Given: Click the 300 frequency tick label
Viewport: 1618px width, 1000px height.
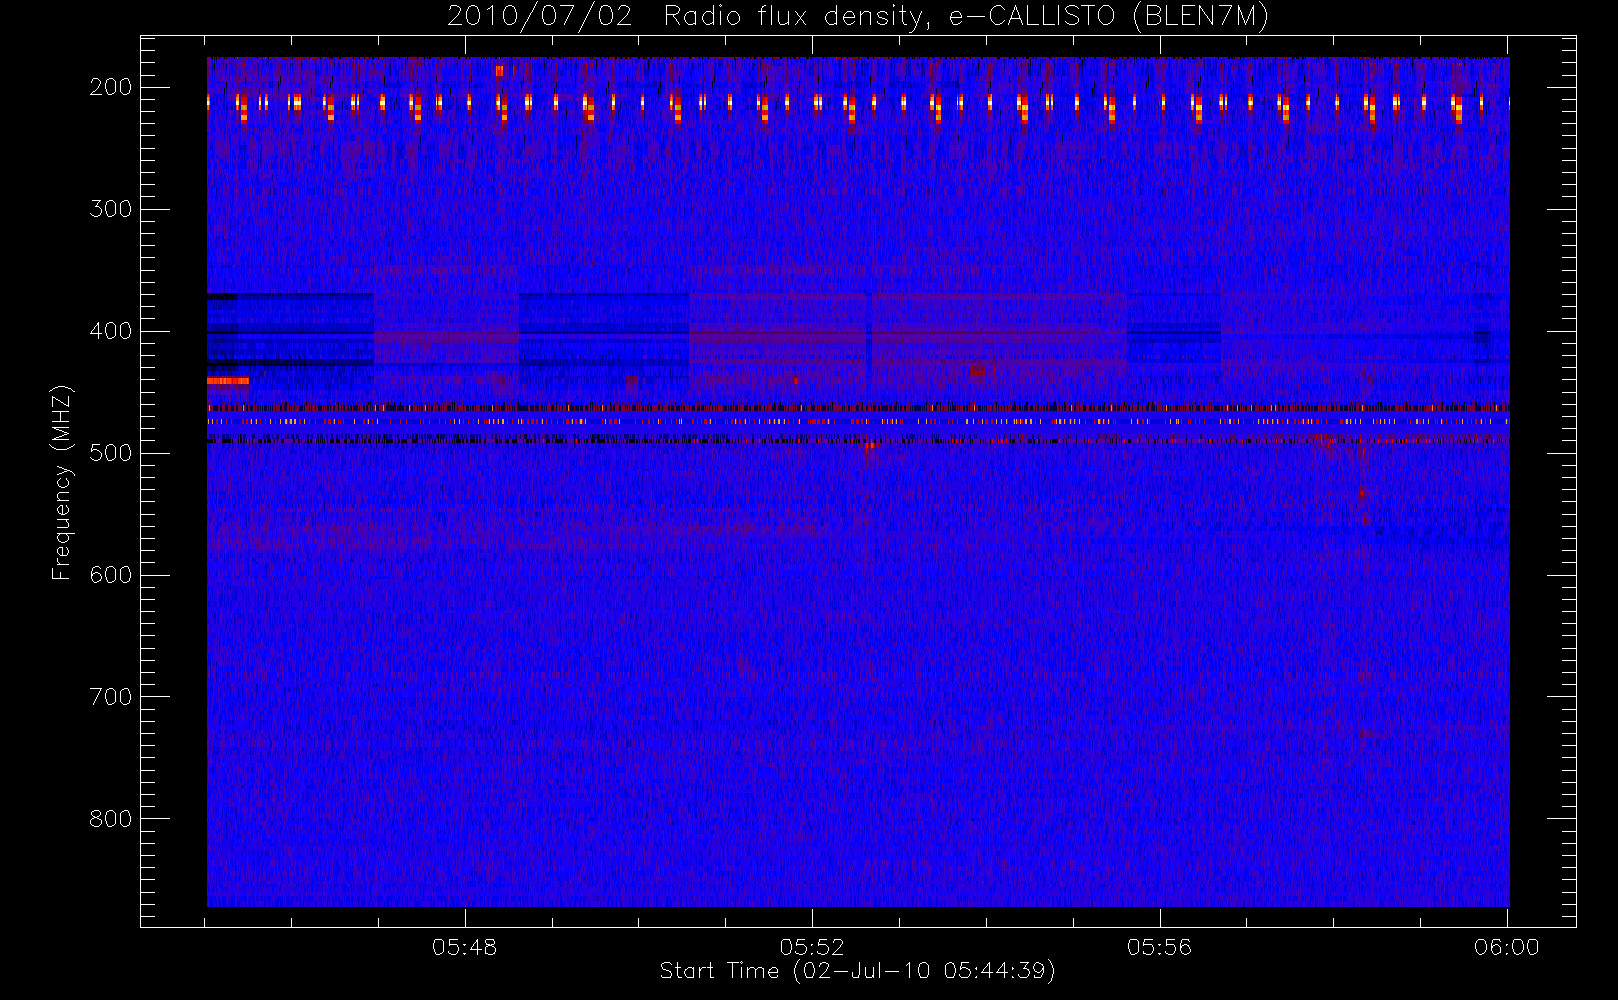Looking at the screenshot, I should tap(110, 209).
